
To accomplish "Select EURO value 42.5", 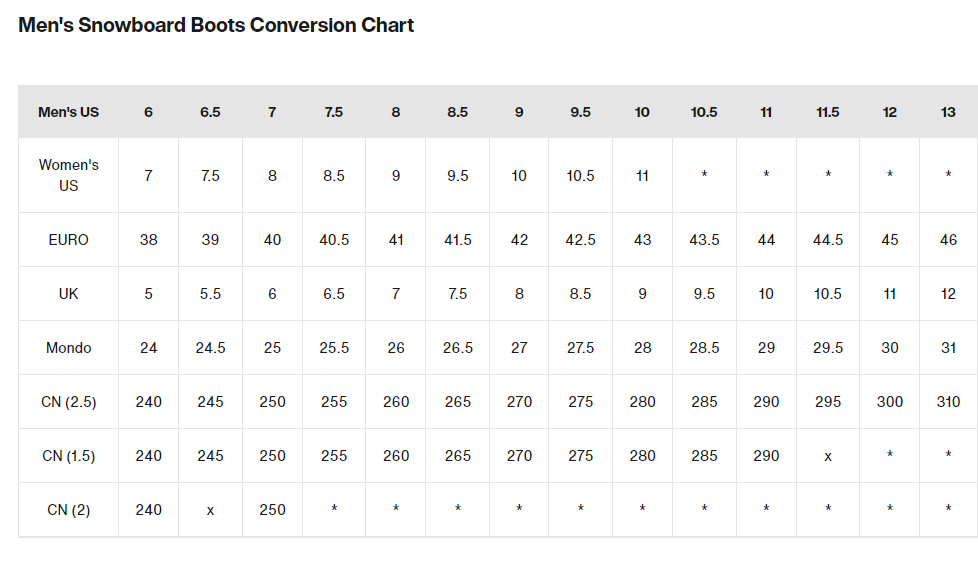I will point(581,240).
